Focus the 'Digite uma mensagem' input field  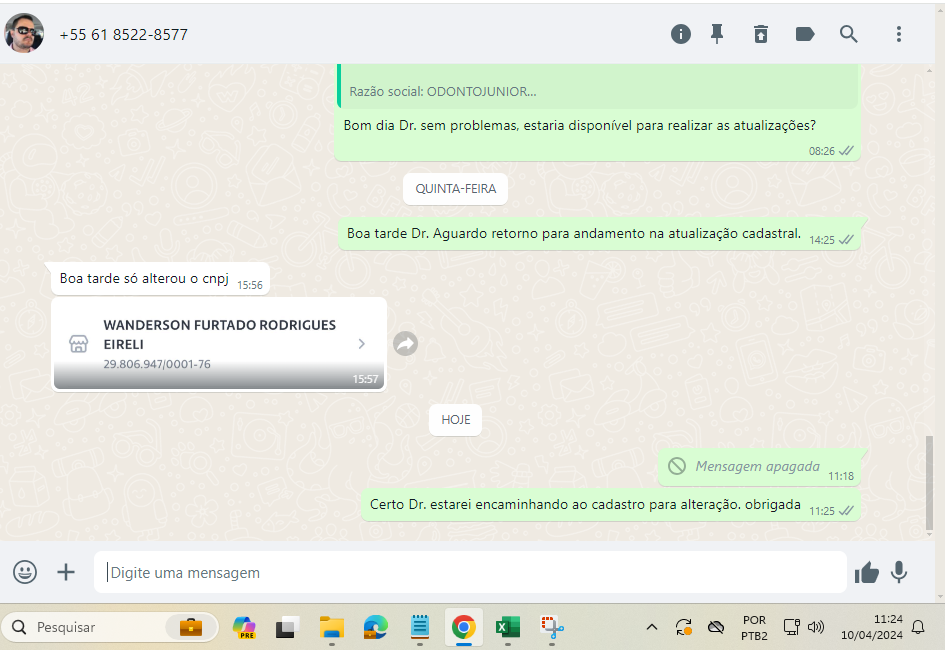[470, 573]
